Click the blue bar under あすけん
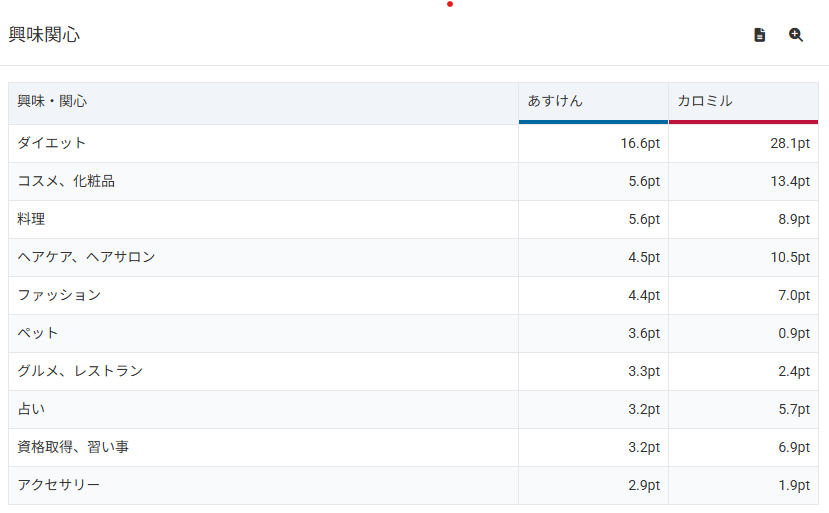Screen dimensions: 829x513 593,122
